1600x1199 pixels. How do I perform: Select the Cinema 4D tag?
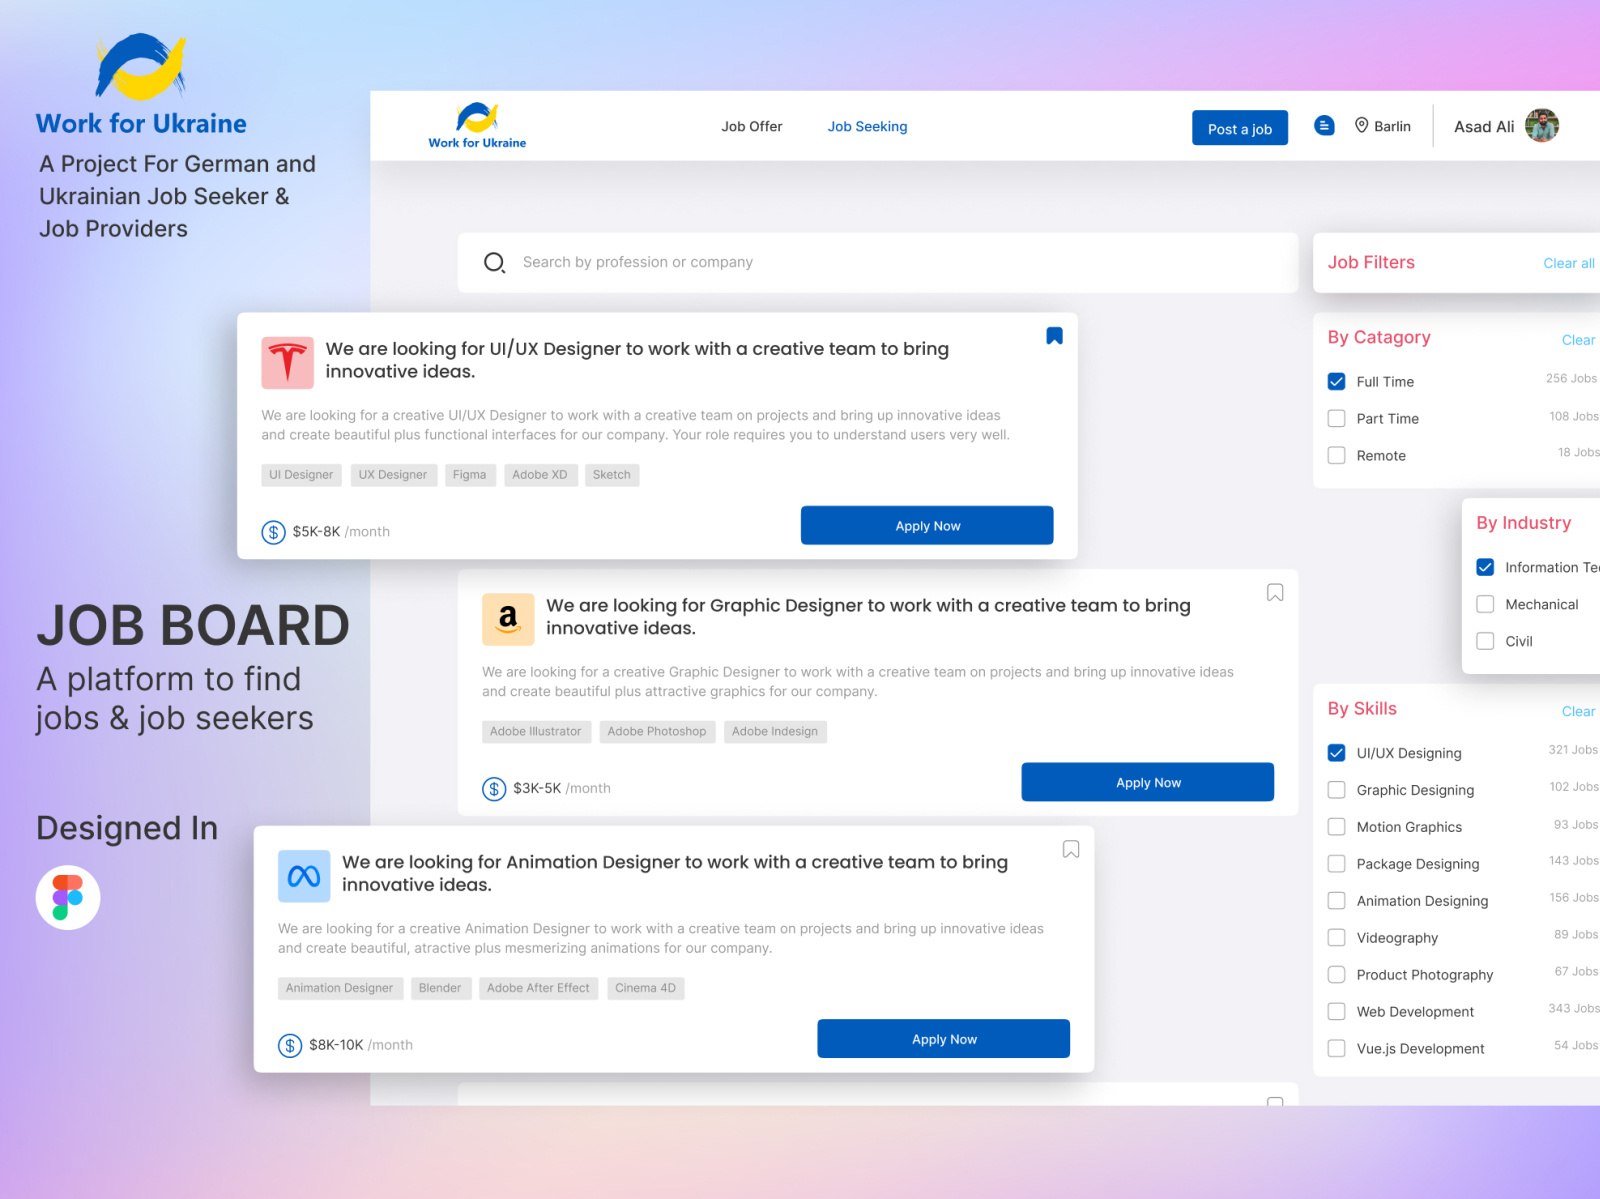[x=645, y=988]
